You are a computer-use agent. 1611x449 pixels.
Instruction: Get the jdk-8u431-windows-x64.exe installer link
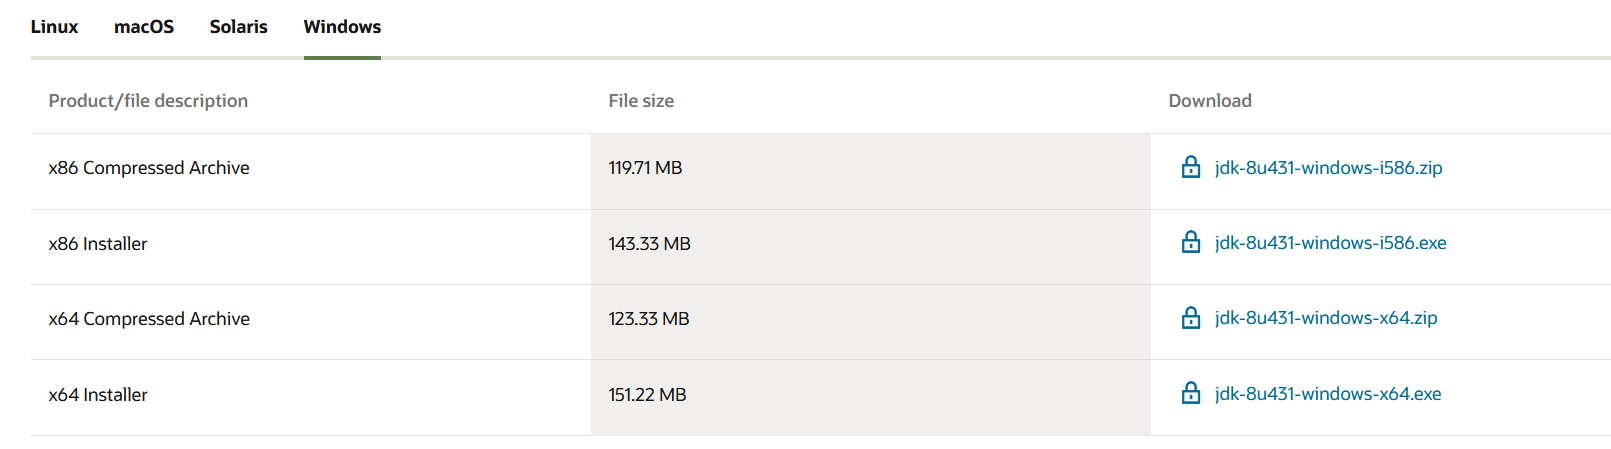click(x=1328, y=394)
